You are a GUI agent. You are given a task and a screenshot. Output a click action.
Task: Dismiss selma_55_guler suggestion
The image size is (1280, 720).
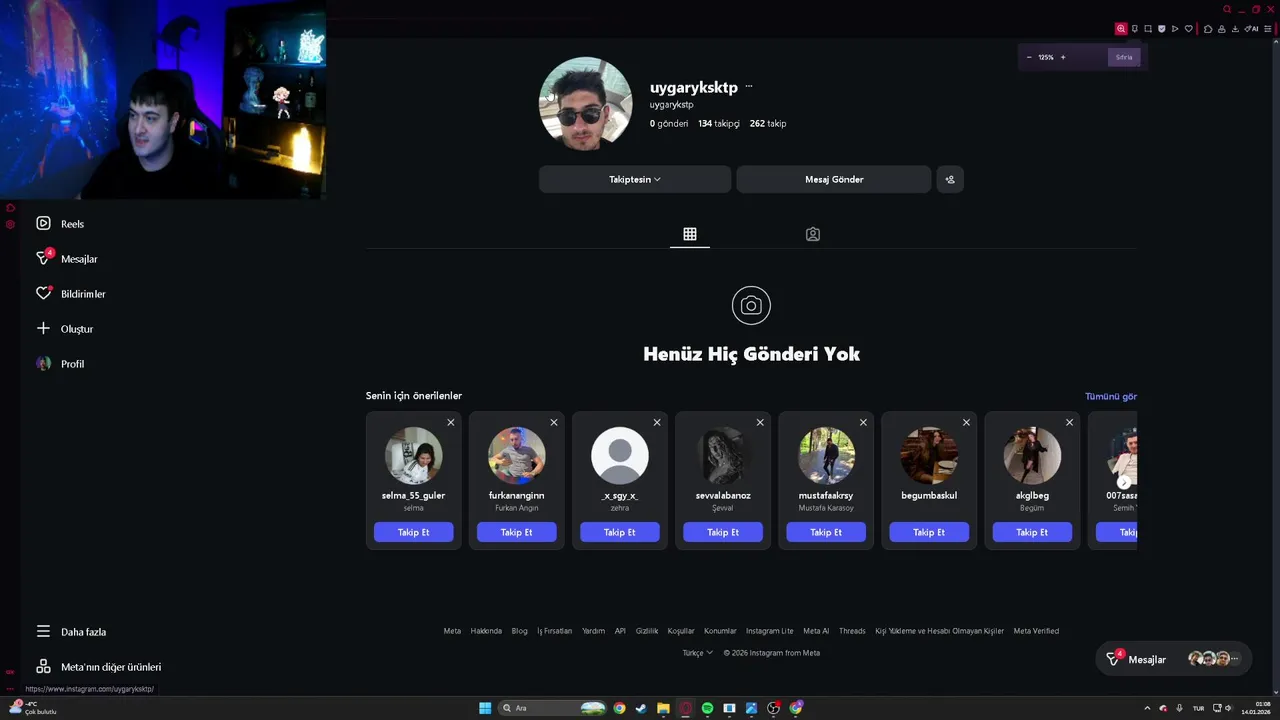click(451, 422)
